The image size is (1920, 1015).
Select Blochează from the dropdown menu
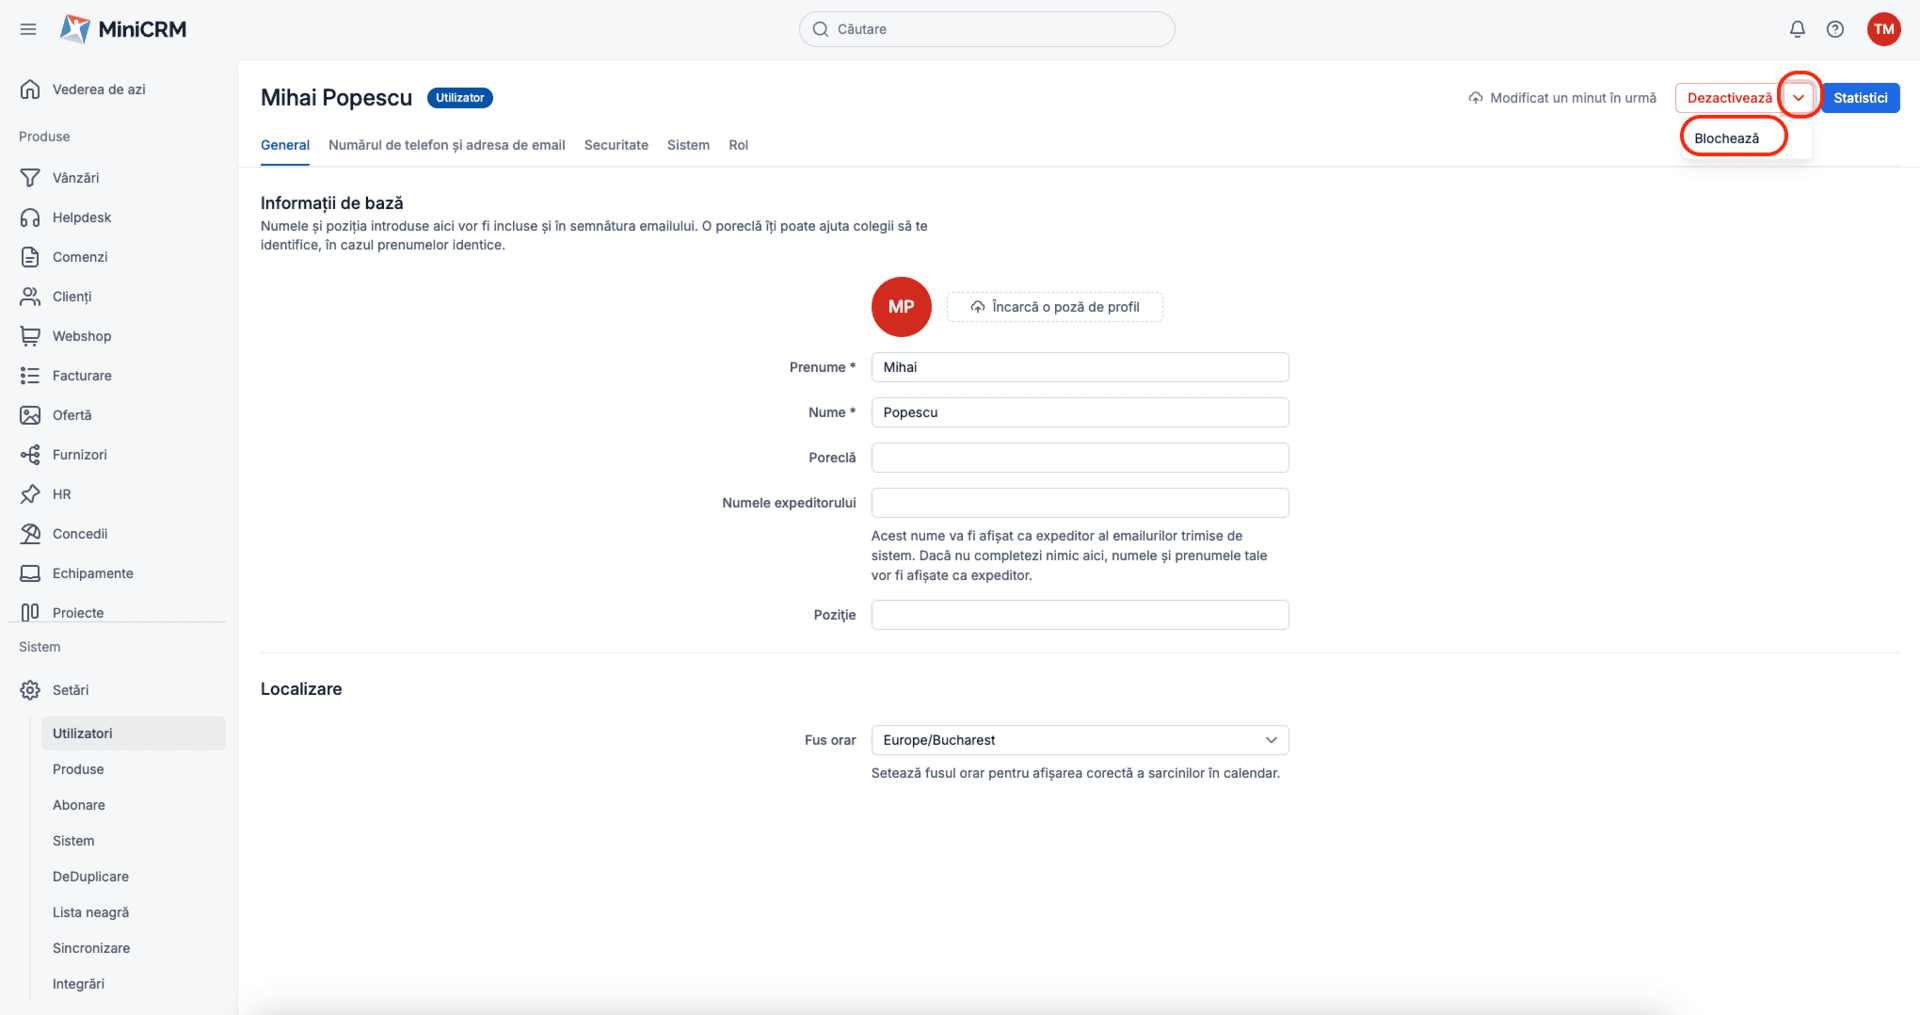coord(1727,138)
